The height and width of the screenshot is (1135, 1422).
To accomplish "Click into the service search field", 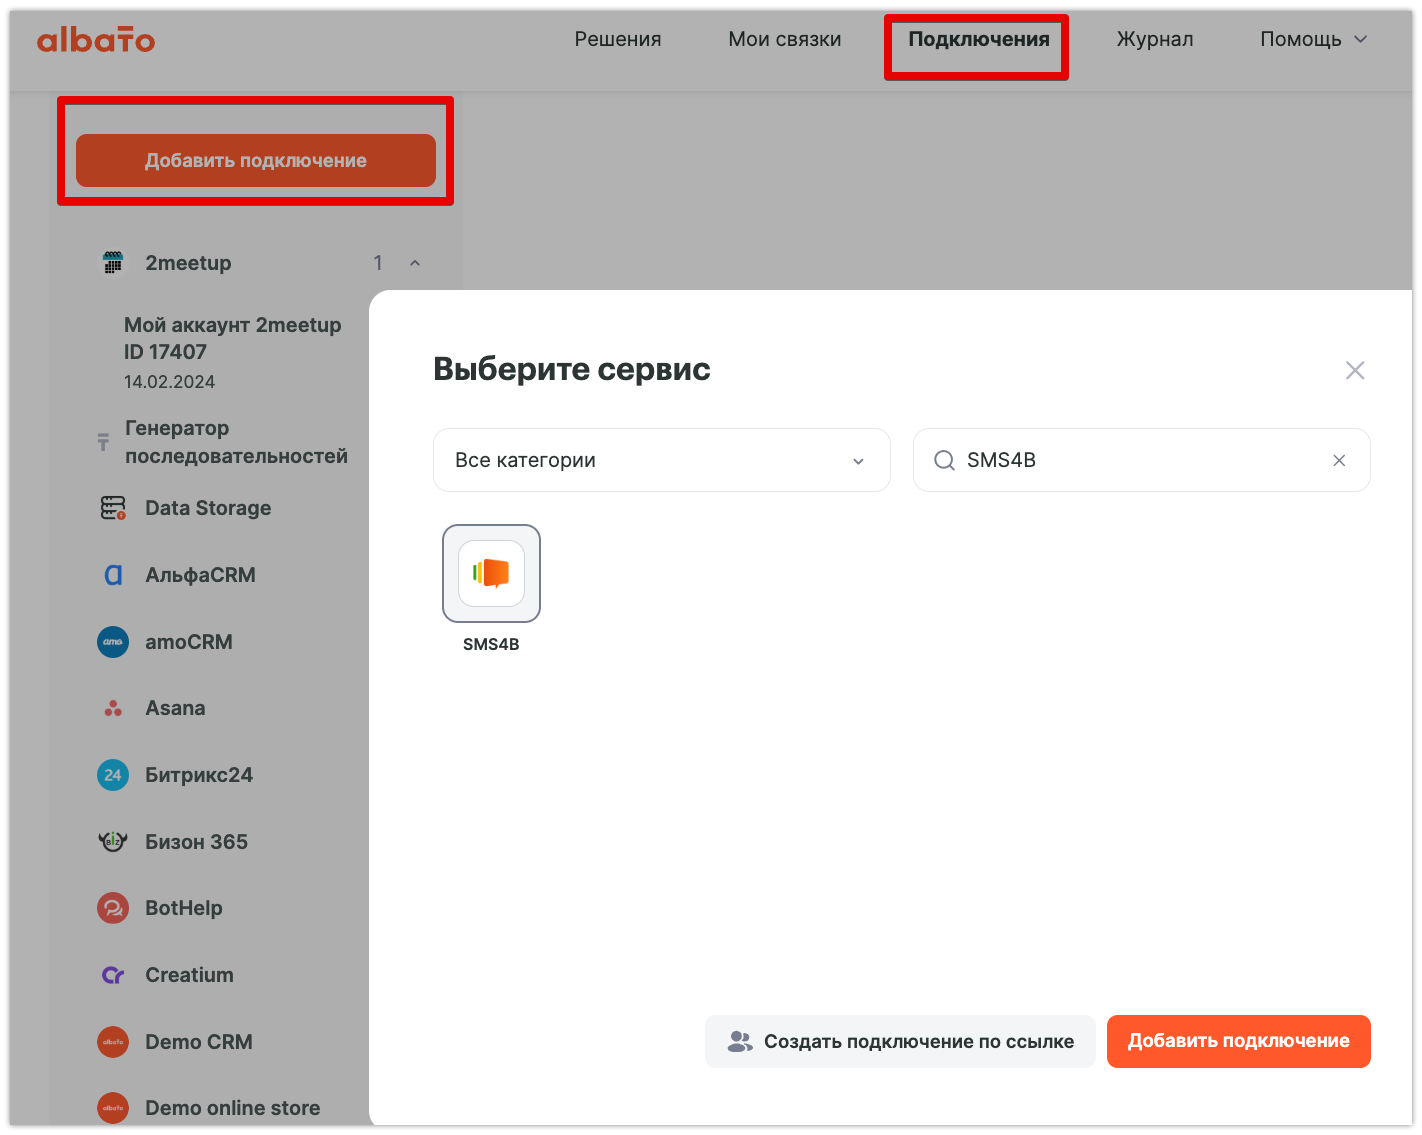I will coord(1140,460).
